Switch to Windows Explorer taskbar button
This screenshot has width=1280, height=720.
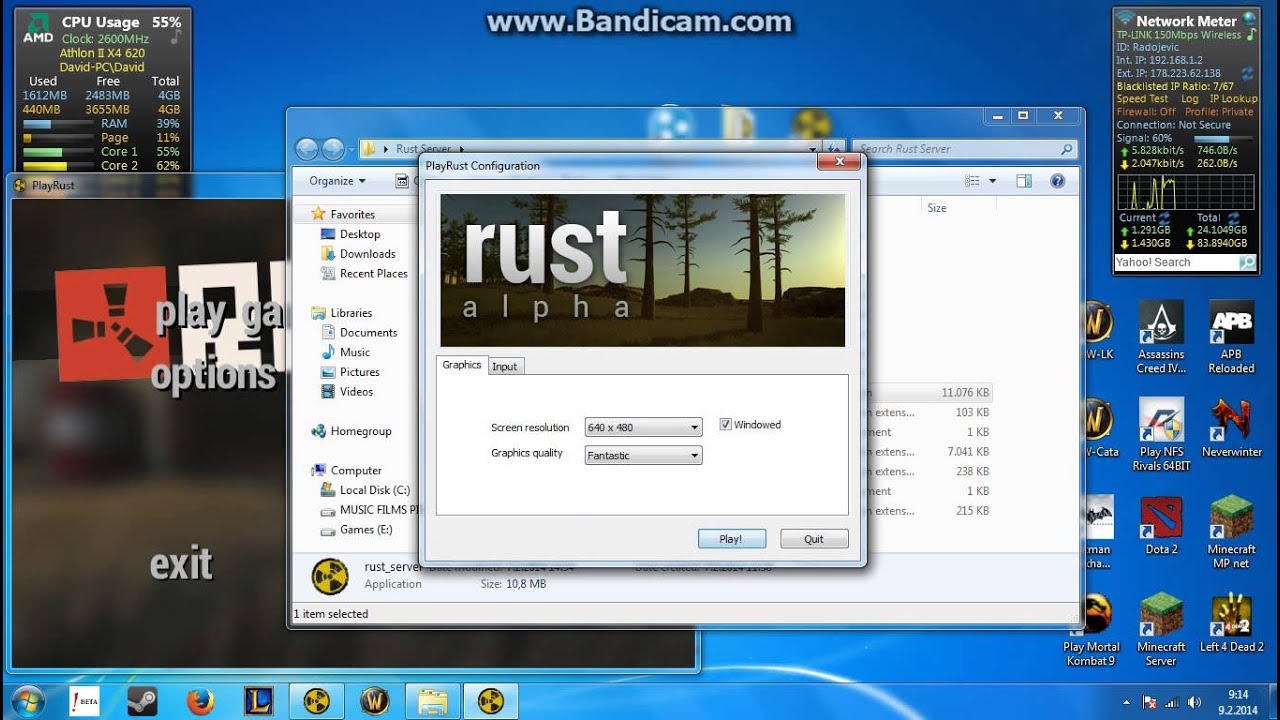[433, 701]
